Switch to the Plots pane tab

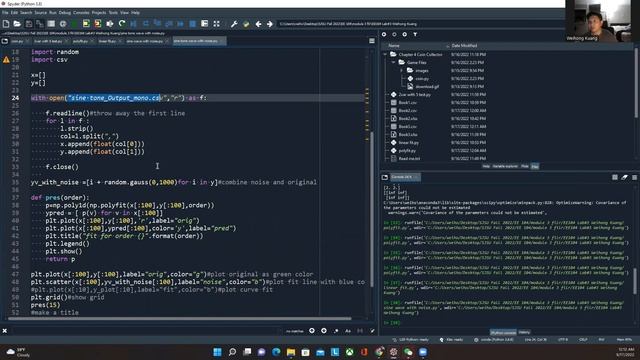pyautogui.click(x=524, y=167)
